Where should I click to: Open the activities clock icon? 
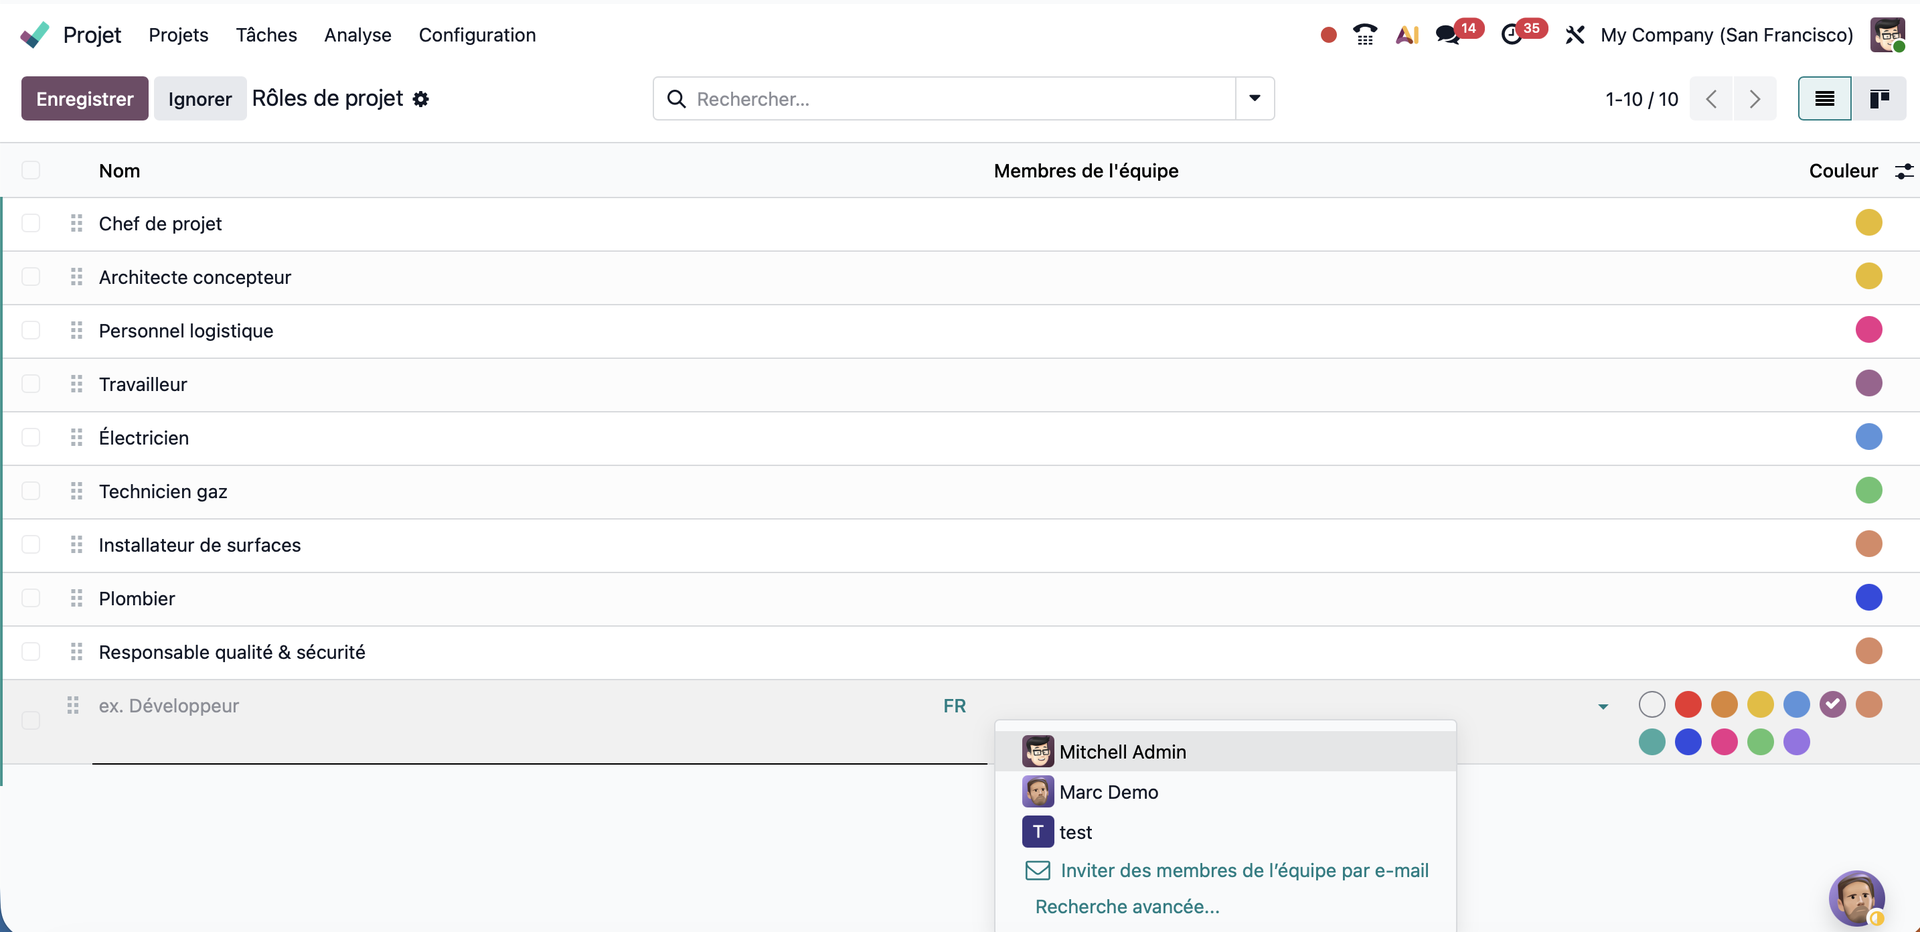click(1512, 35)
